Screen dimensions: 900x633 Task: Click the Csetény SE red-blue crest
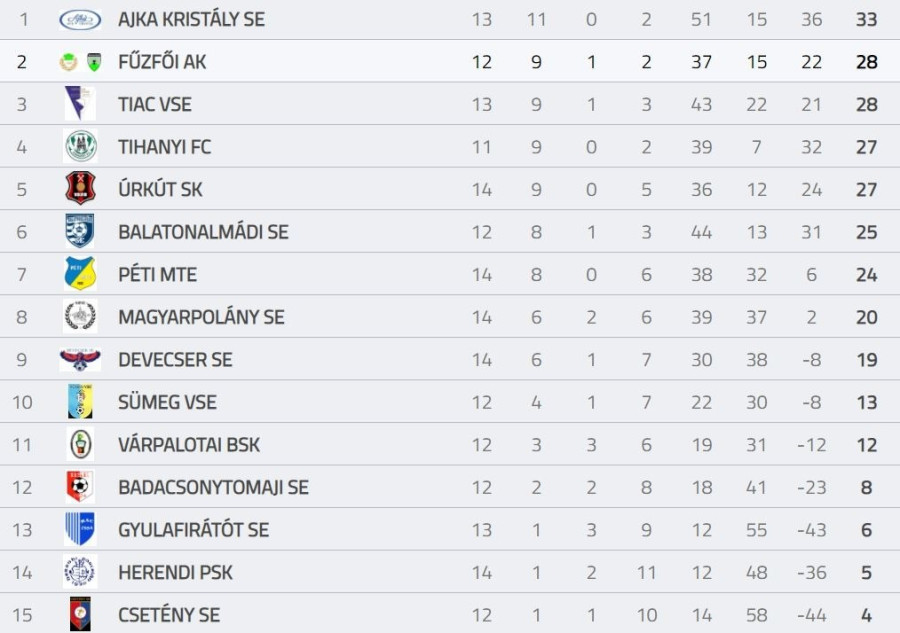(80, 614)
